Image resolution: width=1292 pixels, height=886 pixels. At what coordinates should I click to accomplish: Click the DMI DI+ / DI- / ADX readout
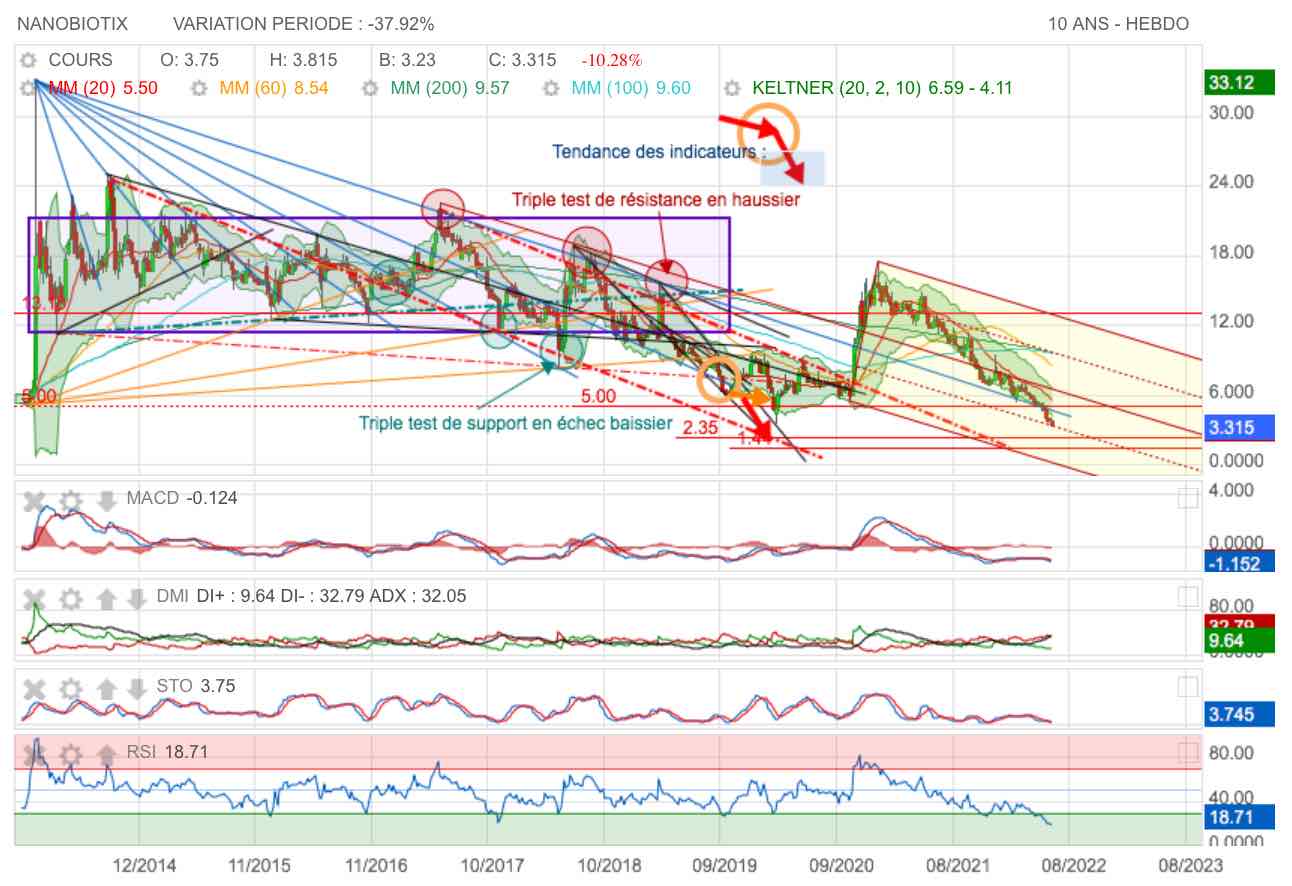tap(311, 597)
